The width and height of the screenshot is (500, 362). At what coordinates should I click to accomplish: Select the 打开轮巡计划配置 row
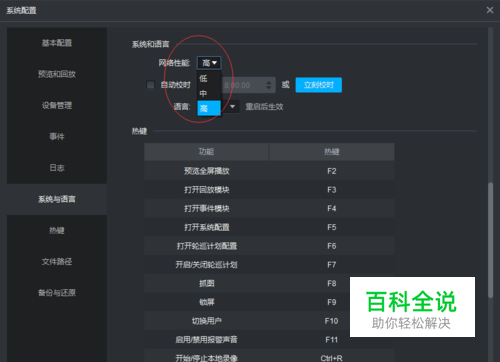click(x=269, y=246)
